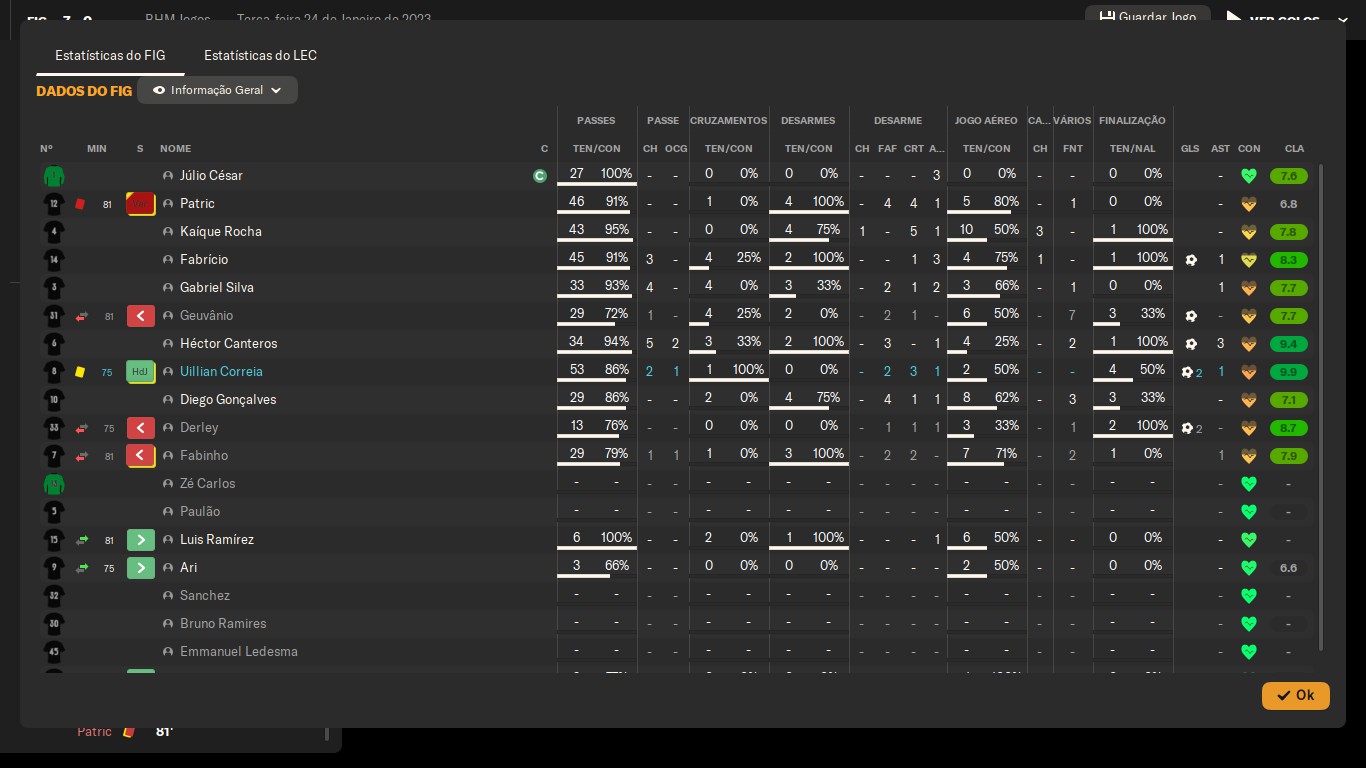The width and height of the screenshot is (1366, 768).
Task: Click Uillian Correia's HdJ status badge
Action: [x=140, y=372]
